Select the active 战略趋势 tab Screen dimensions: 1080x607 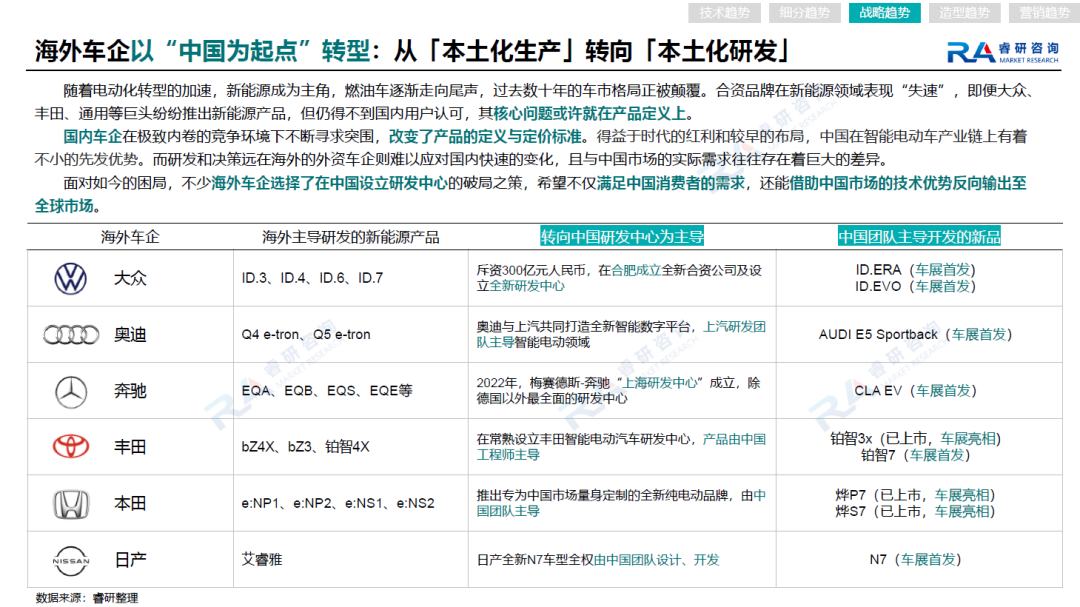pos(884,13)
